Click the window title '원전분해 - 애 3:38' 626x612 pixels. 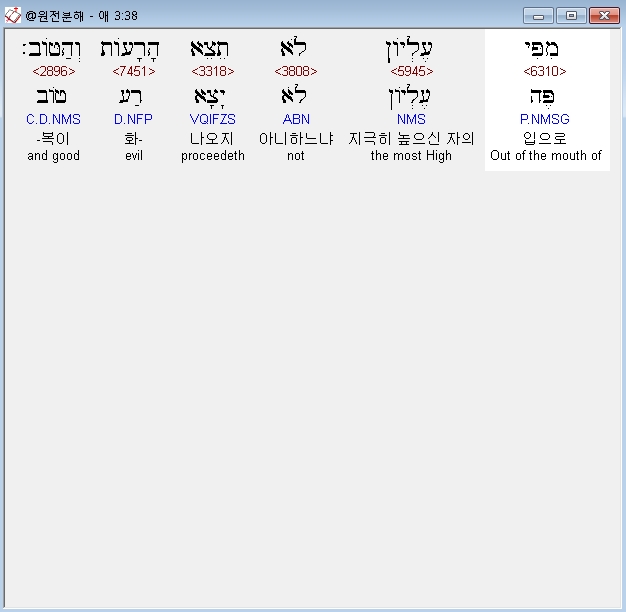tap(82, 16)
